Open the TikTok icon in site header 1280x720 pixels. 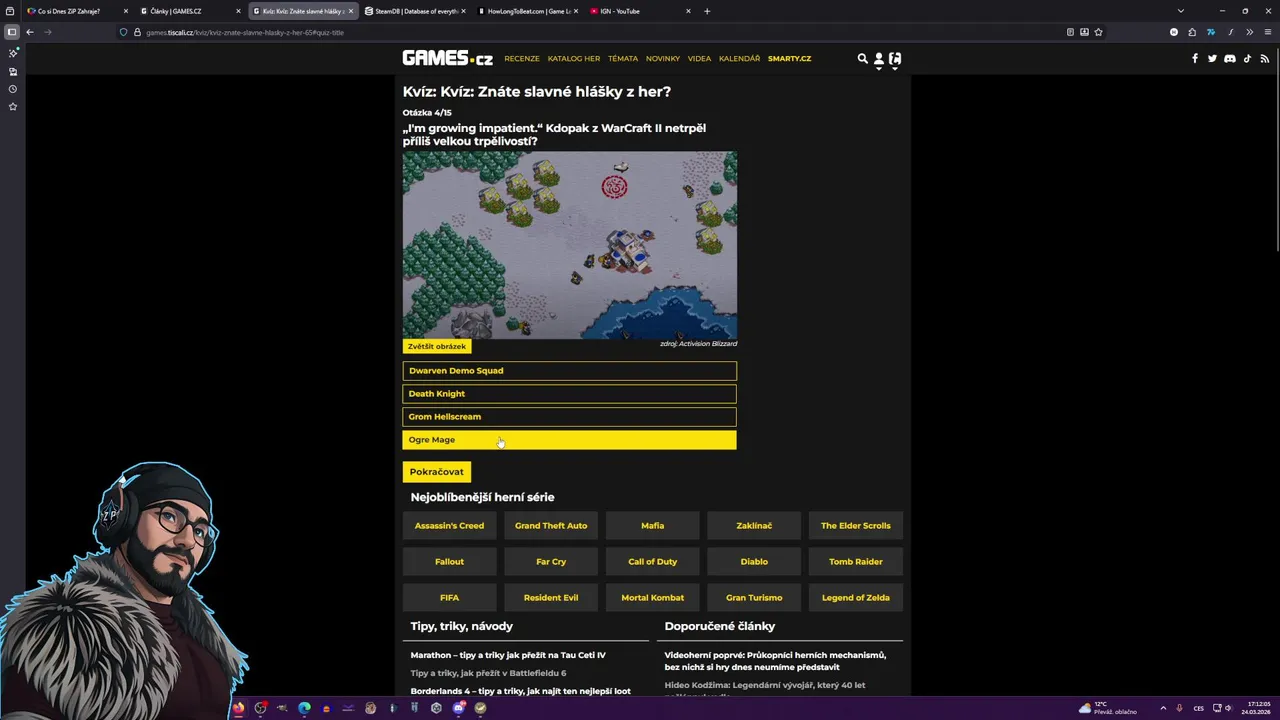(1247, 59)
